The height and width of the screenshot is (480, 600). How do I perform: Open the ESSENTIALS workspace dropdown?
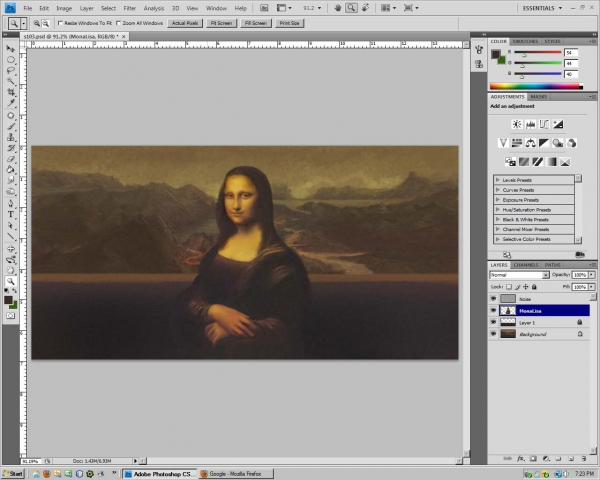tap(542, 8)
